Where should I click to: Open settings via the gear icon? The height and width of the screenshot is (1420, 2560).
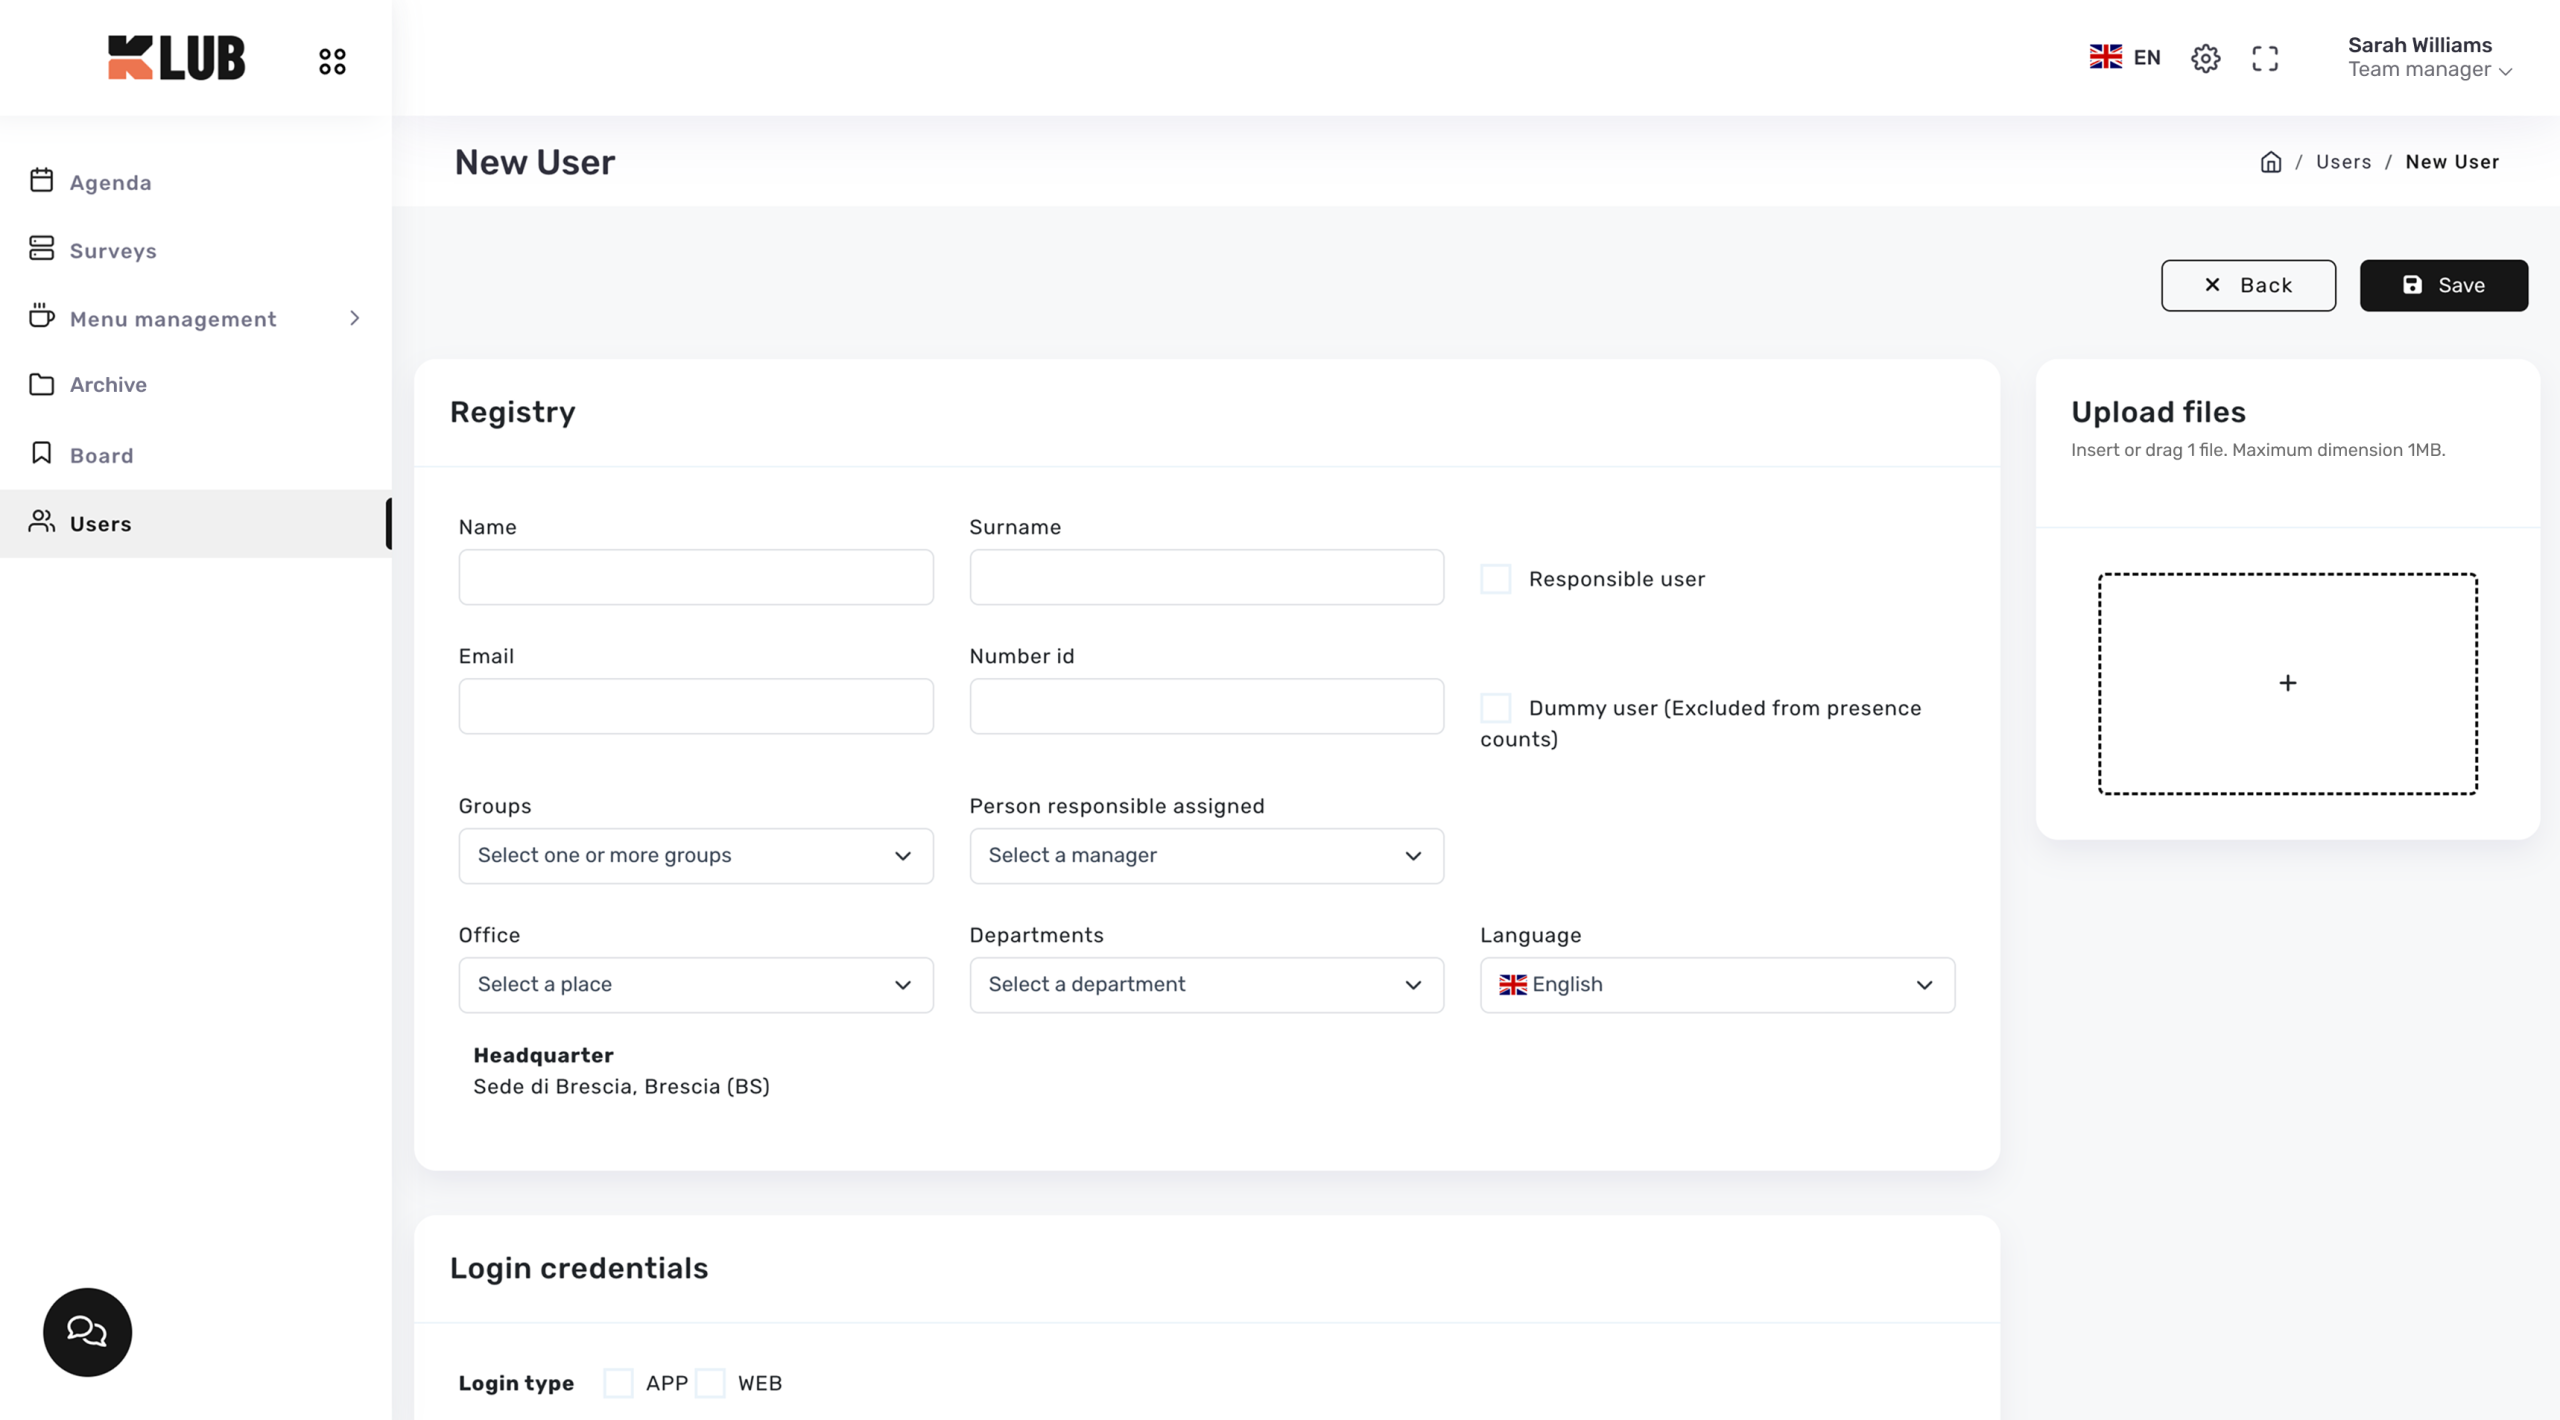[2205, 58]
